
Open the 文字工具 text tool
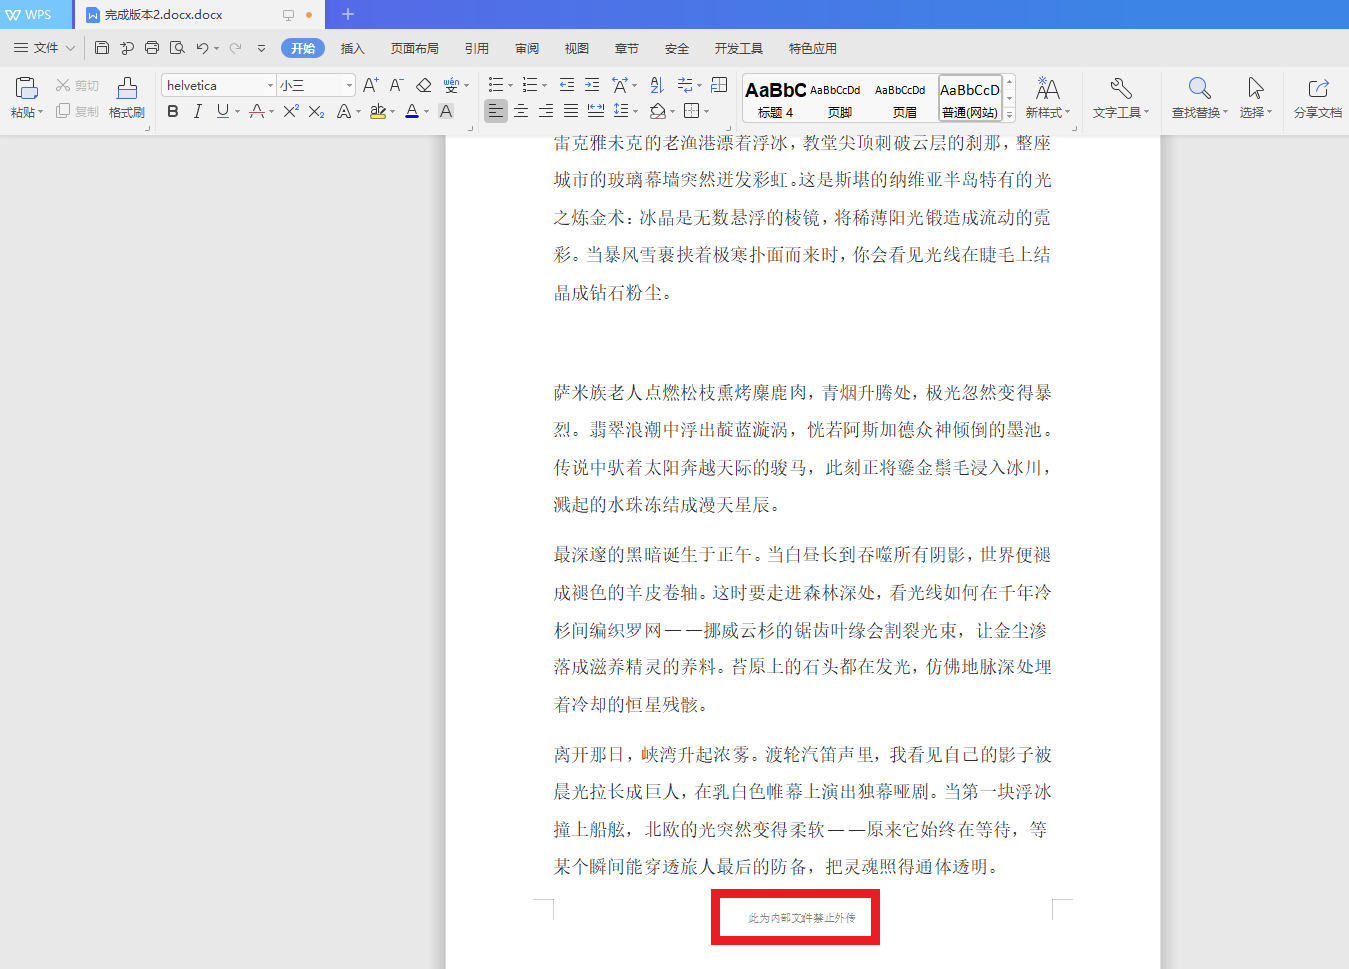point(1120,100)
